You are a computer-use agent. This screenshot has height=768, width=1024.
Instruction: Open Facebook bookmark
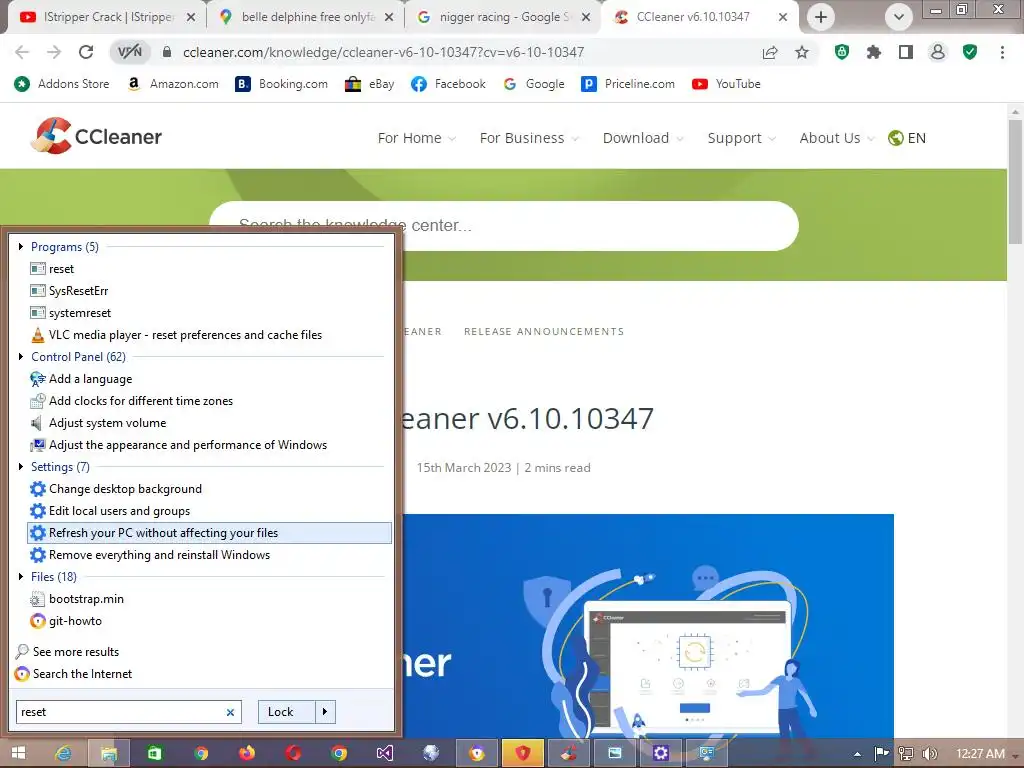pos(448,84)
